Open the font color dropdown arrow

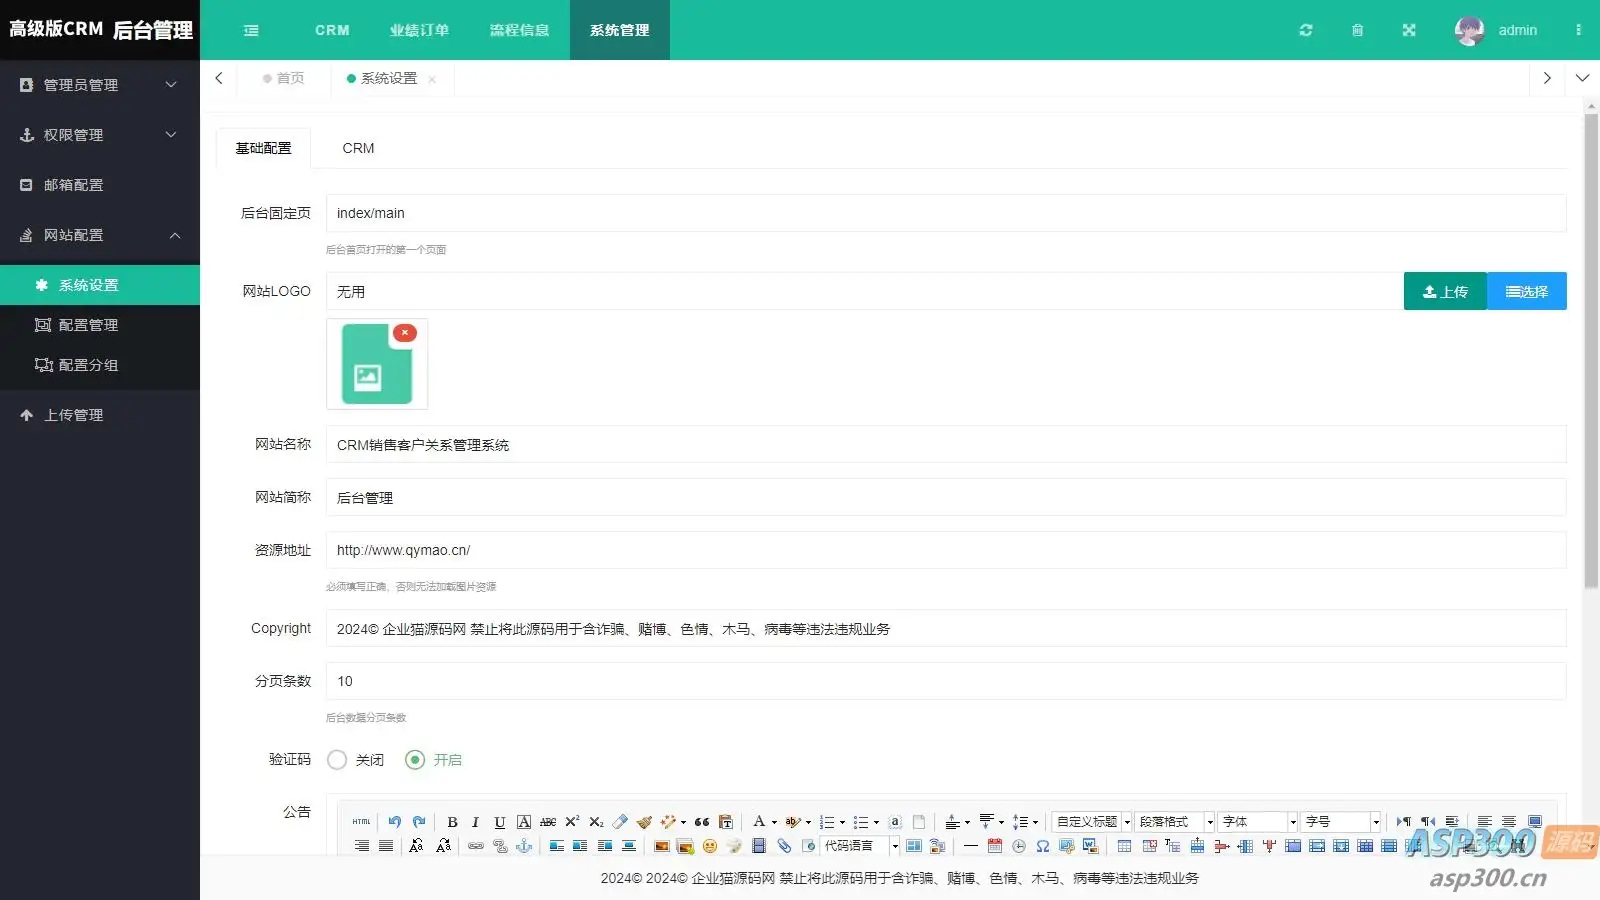click(x=774, y=822)
